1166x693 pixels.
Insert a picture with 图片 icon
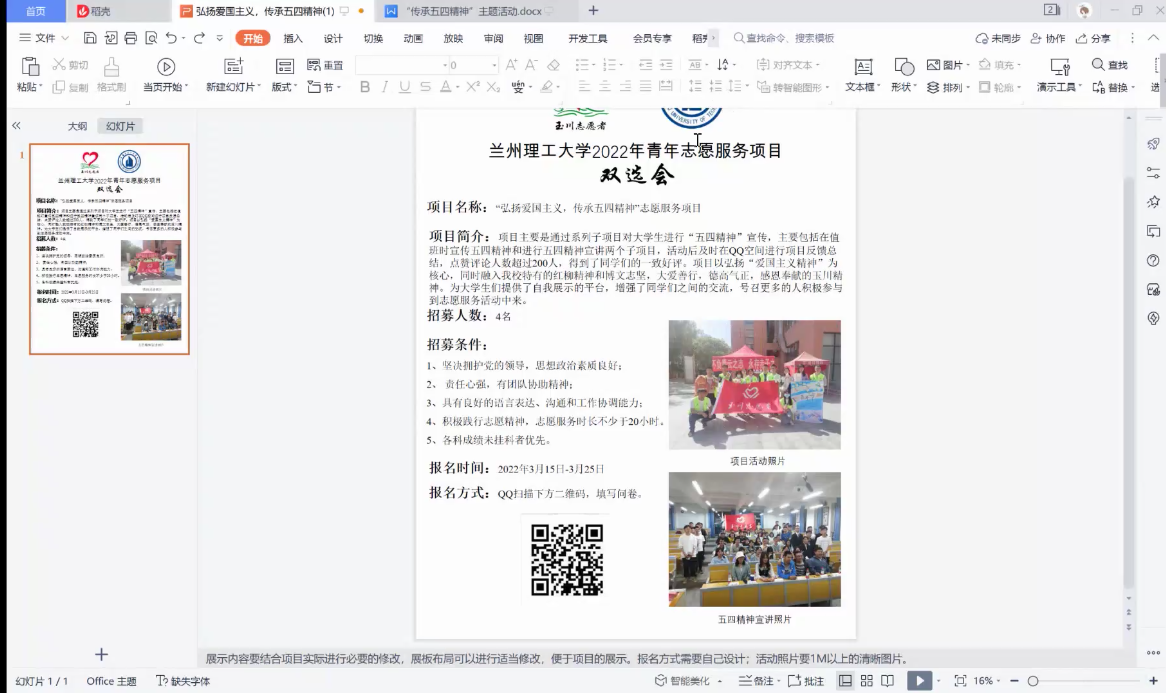(933, 65)
